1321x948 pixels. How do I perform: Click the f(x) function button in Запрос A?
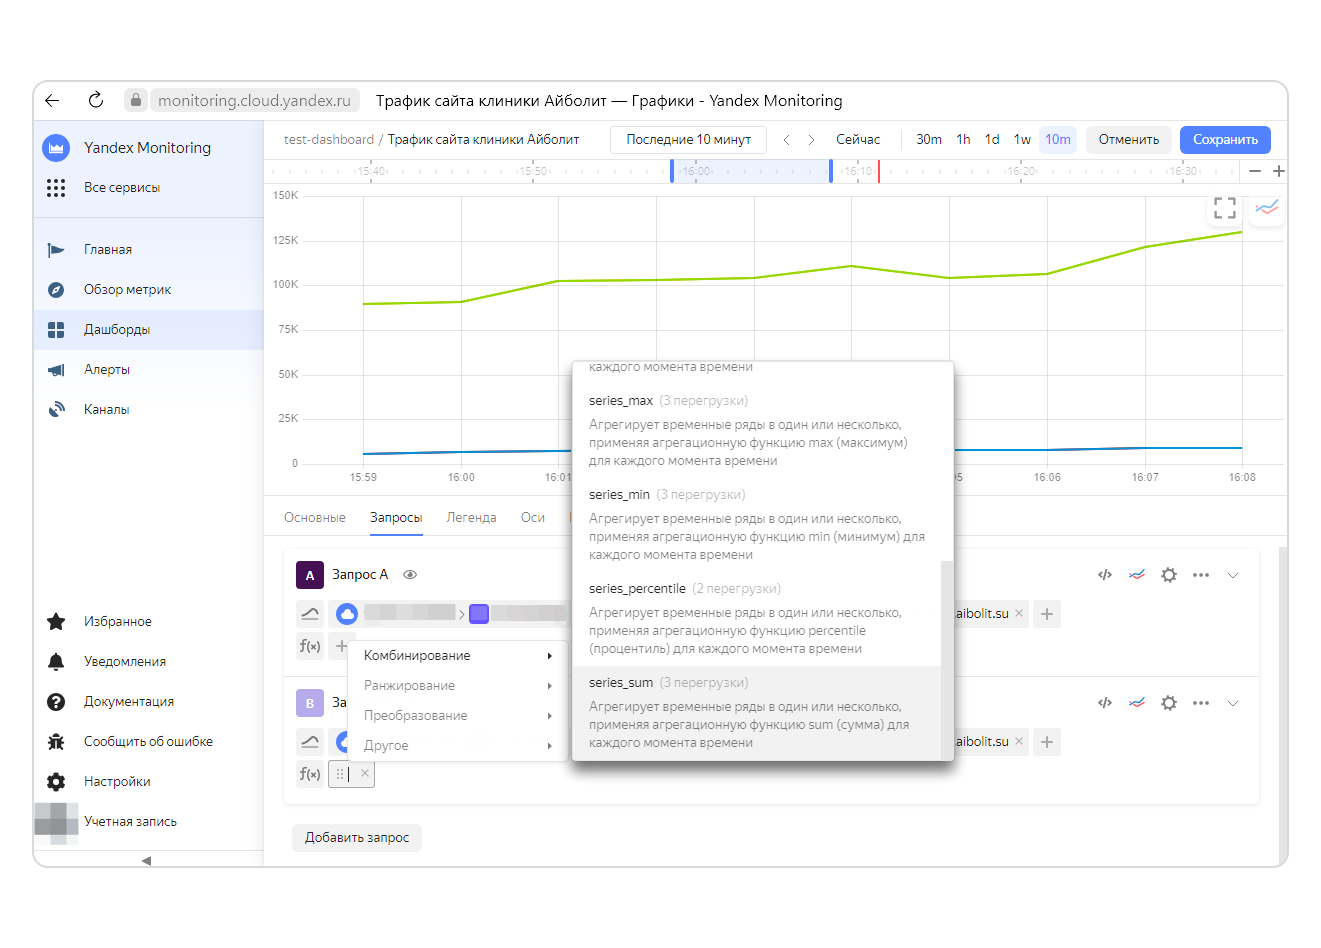click(x=310, y=646)
